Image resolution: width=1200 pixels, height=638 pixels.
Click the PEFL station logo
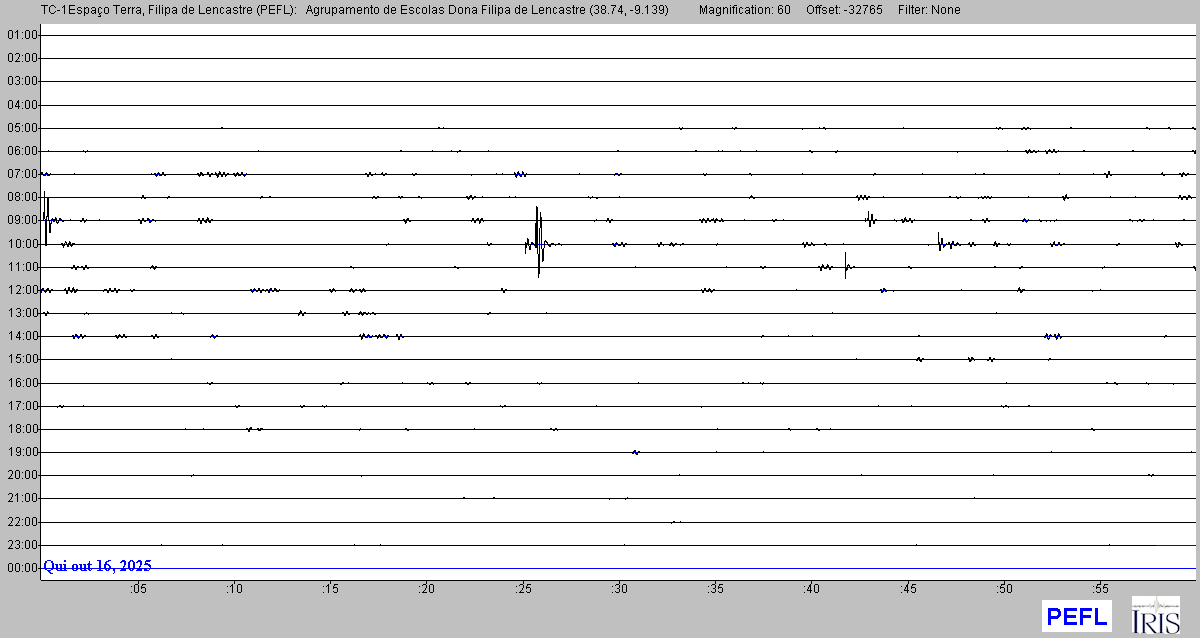pos(1076,616)
